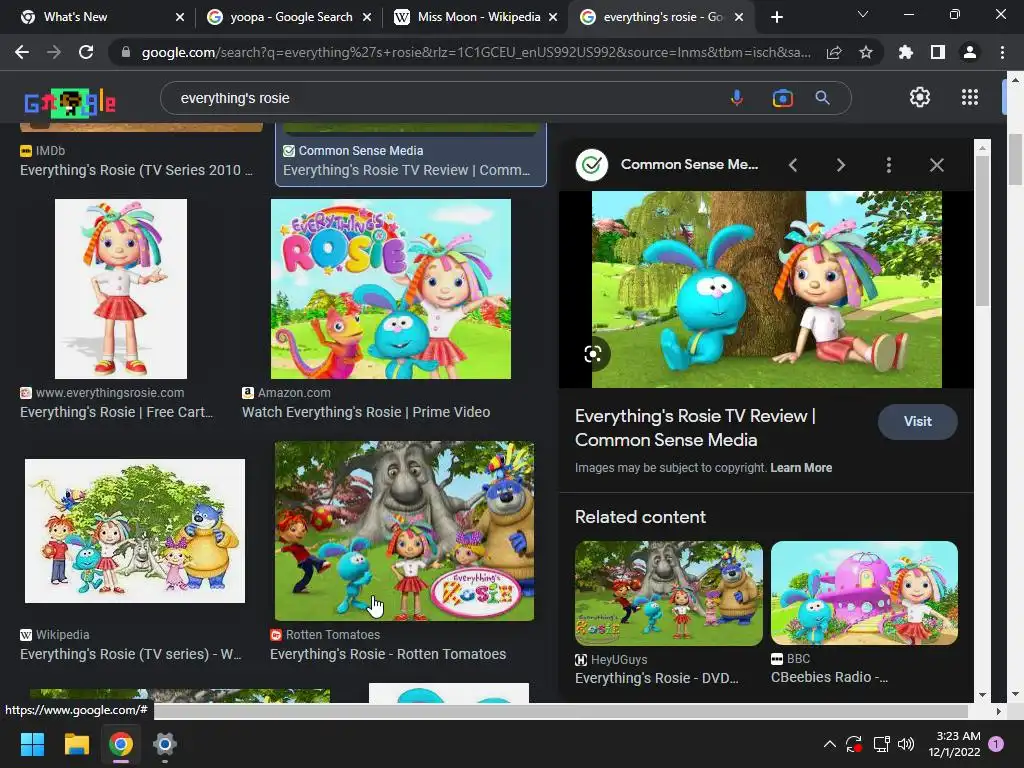Screen dimensions: 1024x768
Task: Close the Miss Moon Wikipedia tab
Action: pos(553,18)
